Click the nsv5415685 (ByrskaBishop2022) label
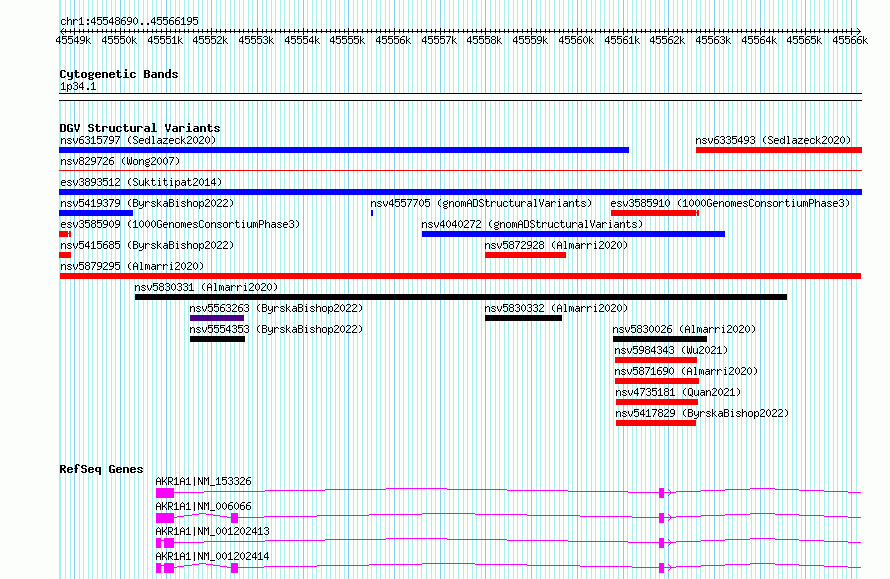Viewport: 890px width, 579px height. (x=147, y=245)
